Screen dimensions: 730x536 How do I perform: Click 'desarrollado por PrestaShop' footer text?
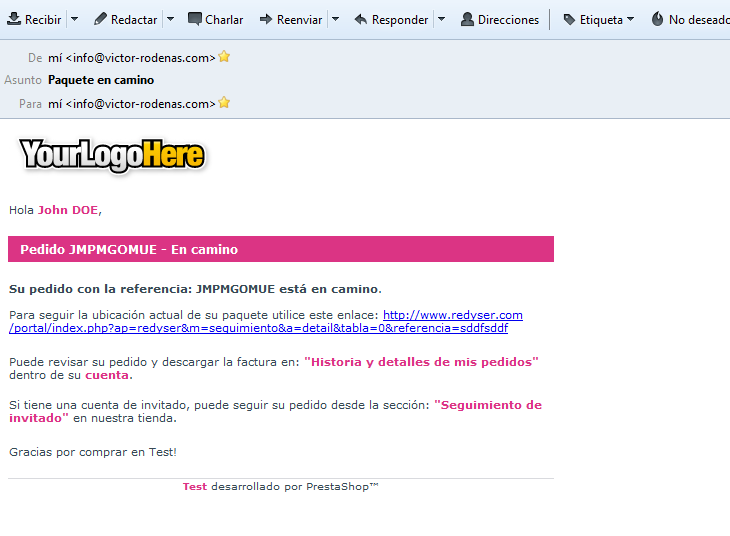point(295,487)
